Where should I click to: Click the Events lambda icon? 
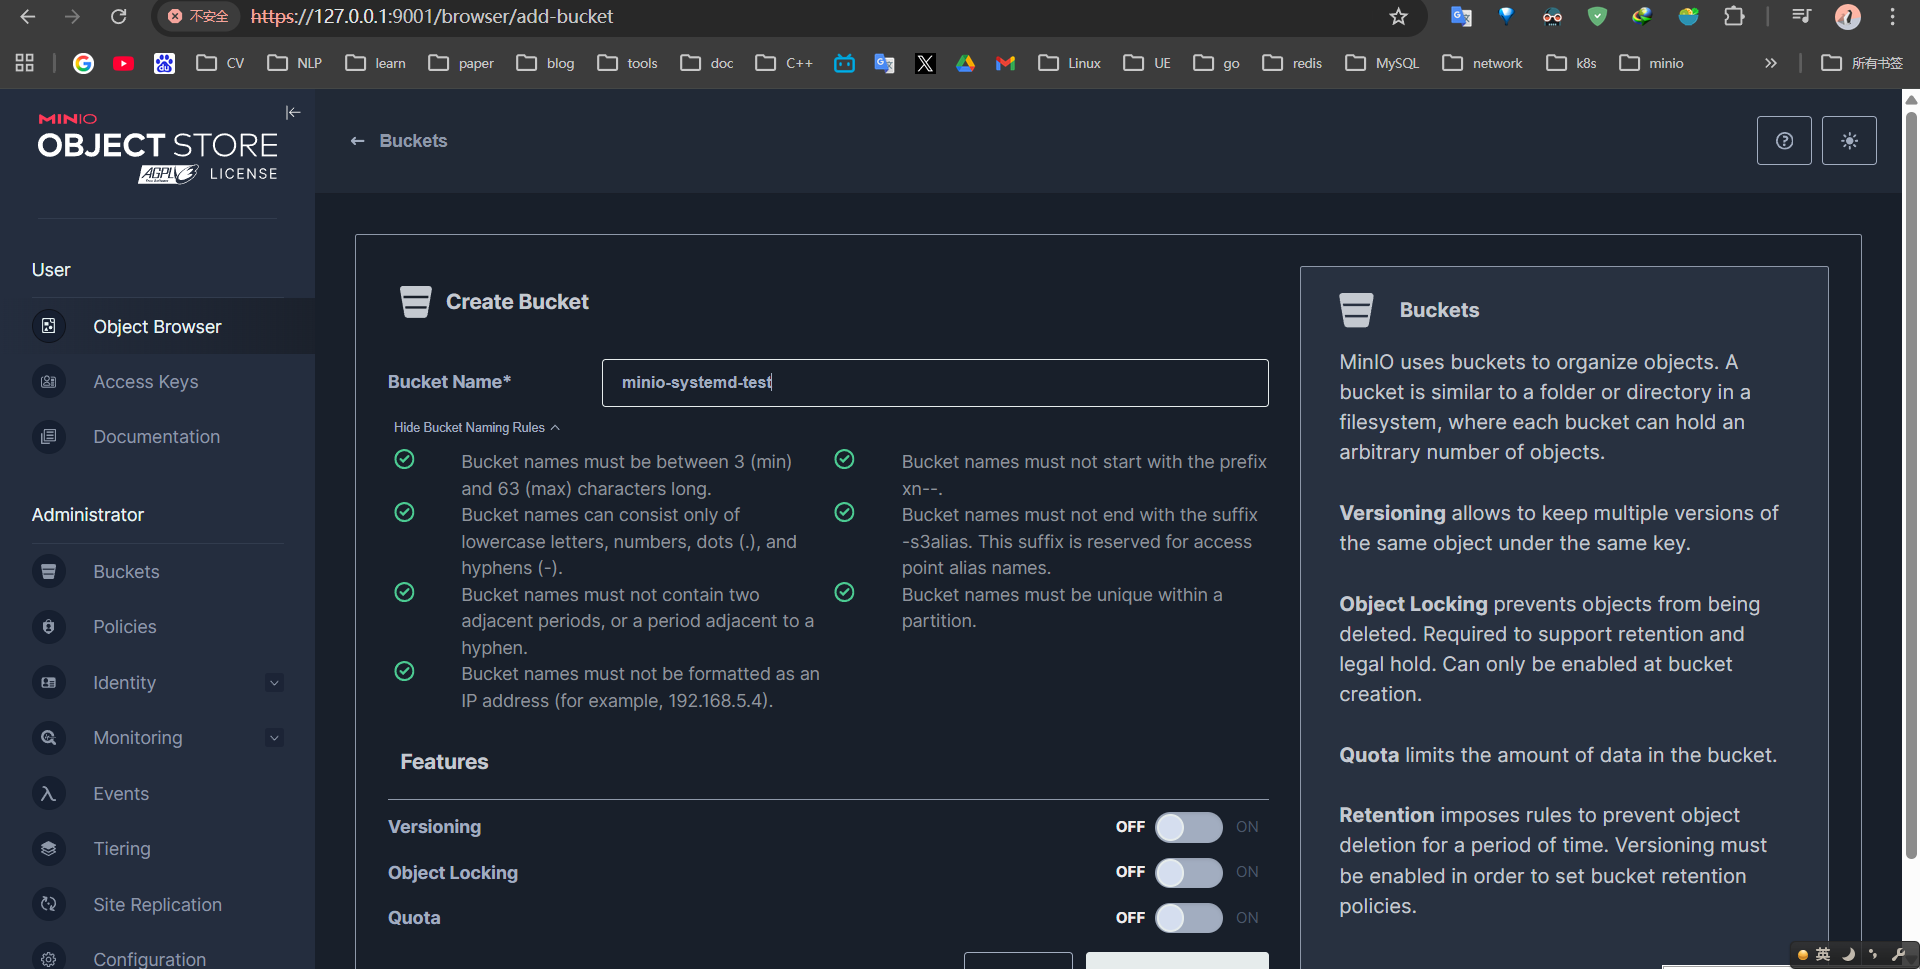click(x=49, y=794)
